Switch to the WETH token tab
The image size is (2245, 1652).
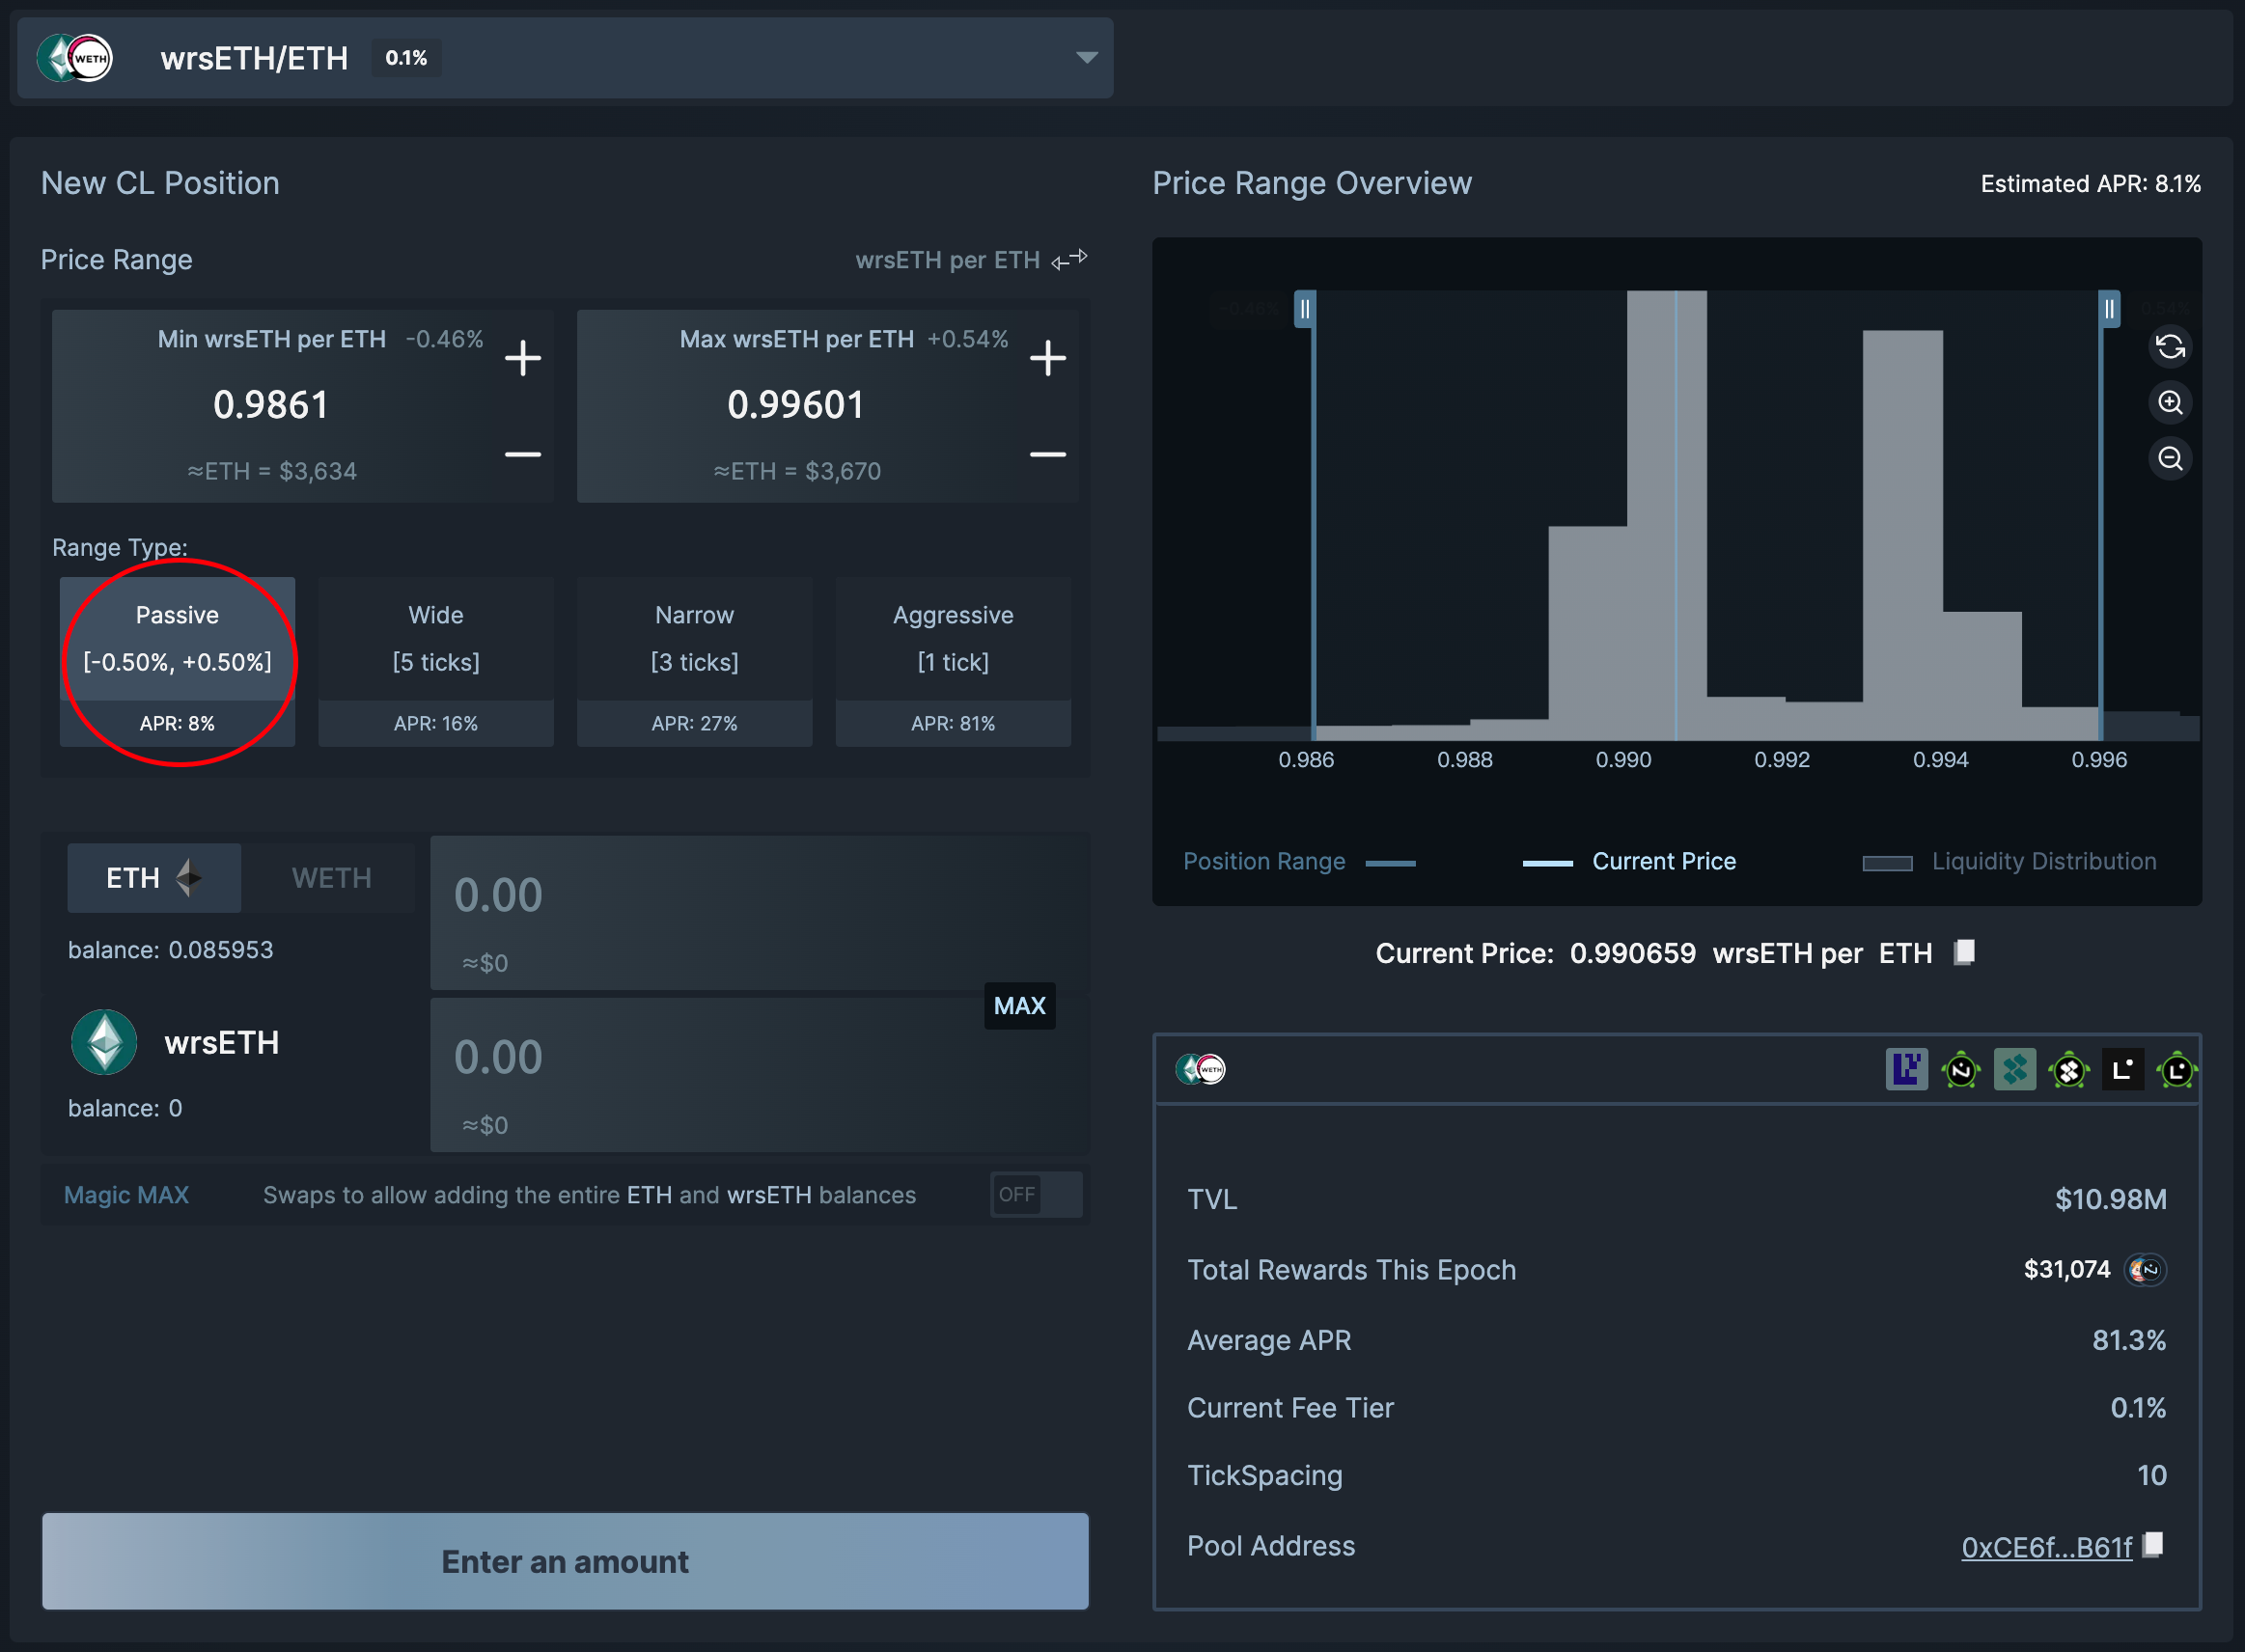[x=331, y=878]
